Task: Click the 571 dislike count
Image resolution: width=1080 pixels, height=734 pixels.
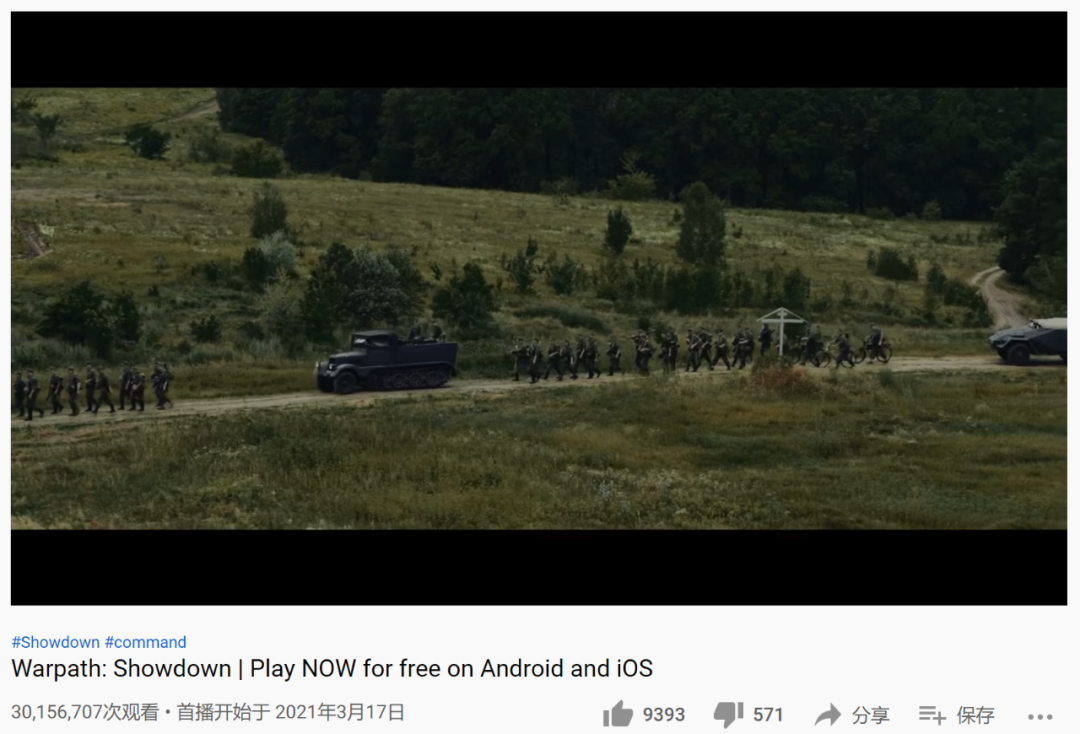Action: (x=768, y=715)
